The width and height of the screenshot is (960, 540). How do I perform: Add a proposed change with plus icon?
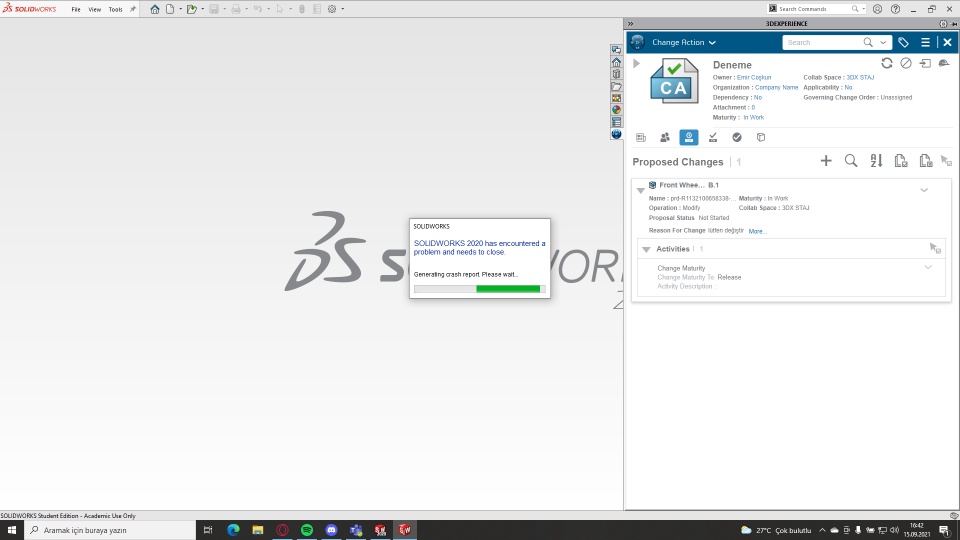tap(826, 160)
